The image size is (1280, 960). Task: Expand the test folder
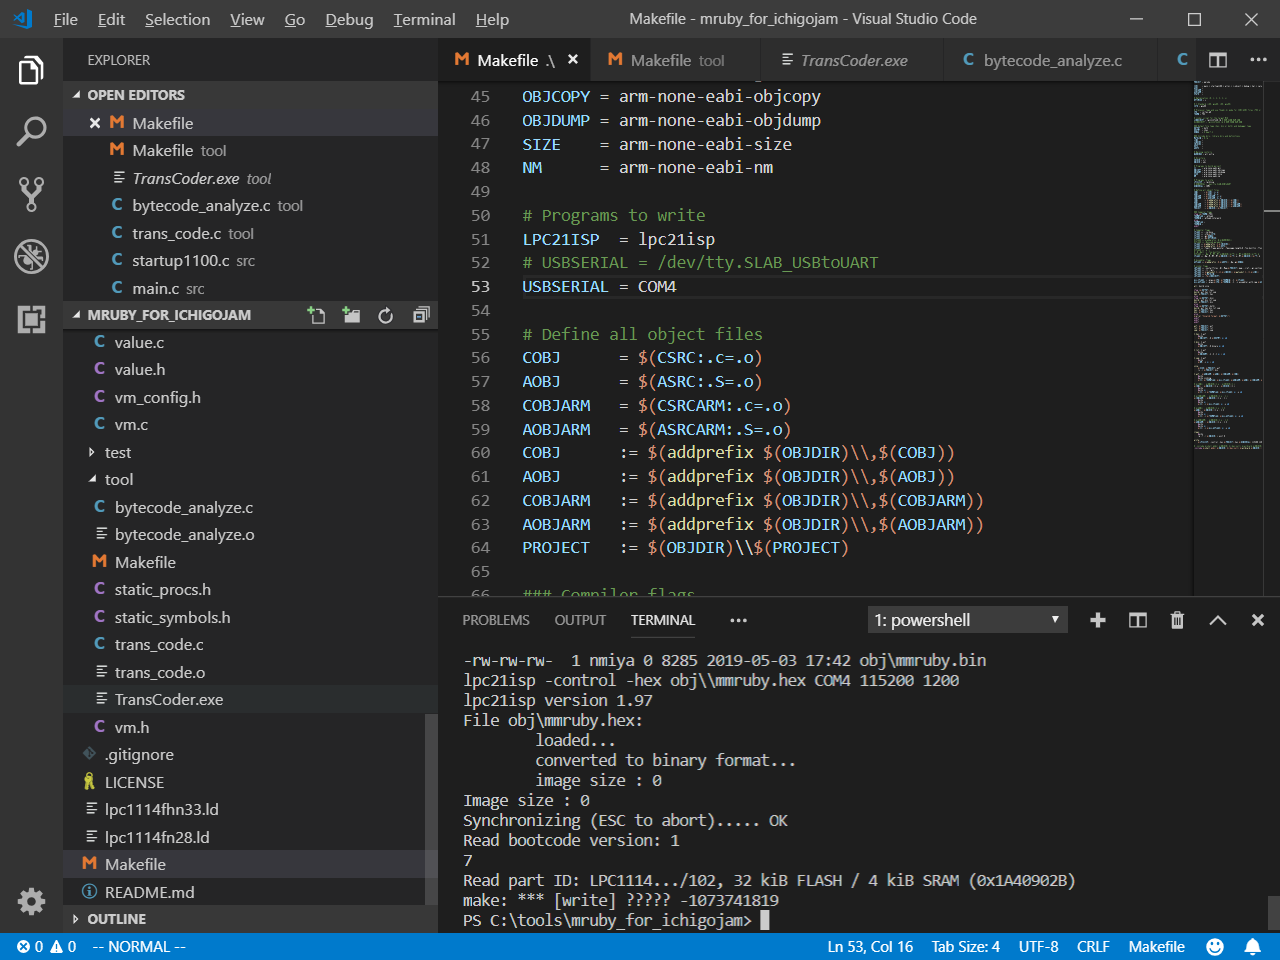[118, 452]
